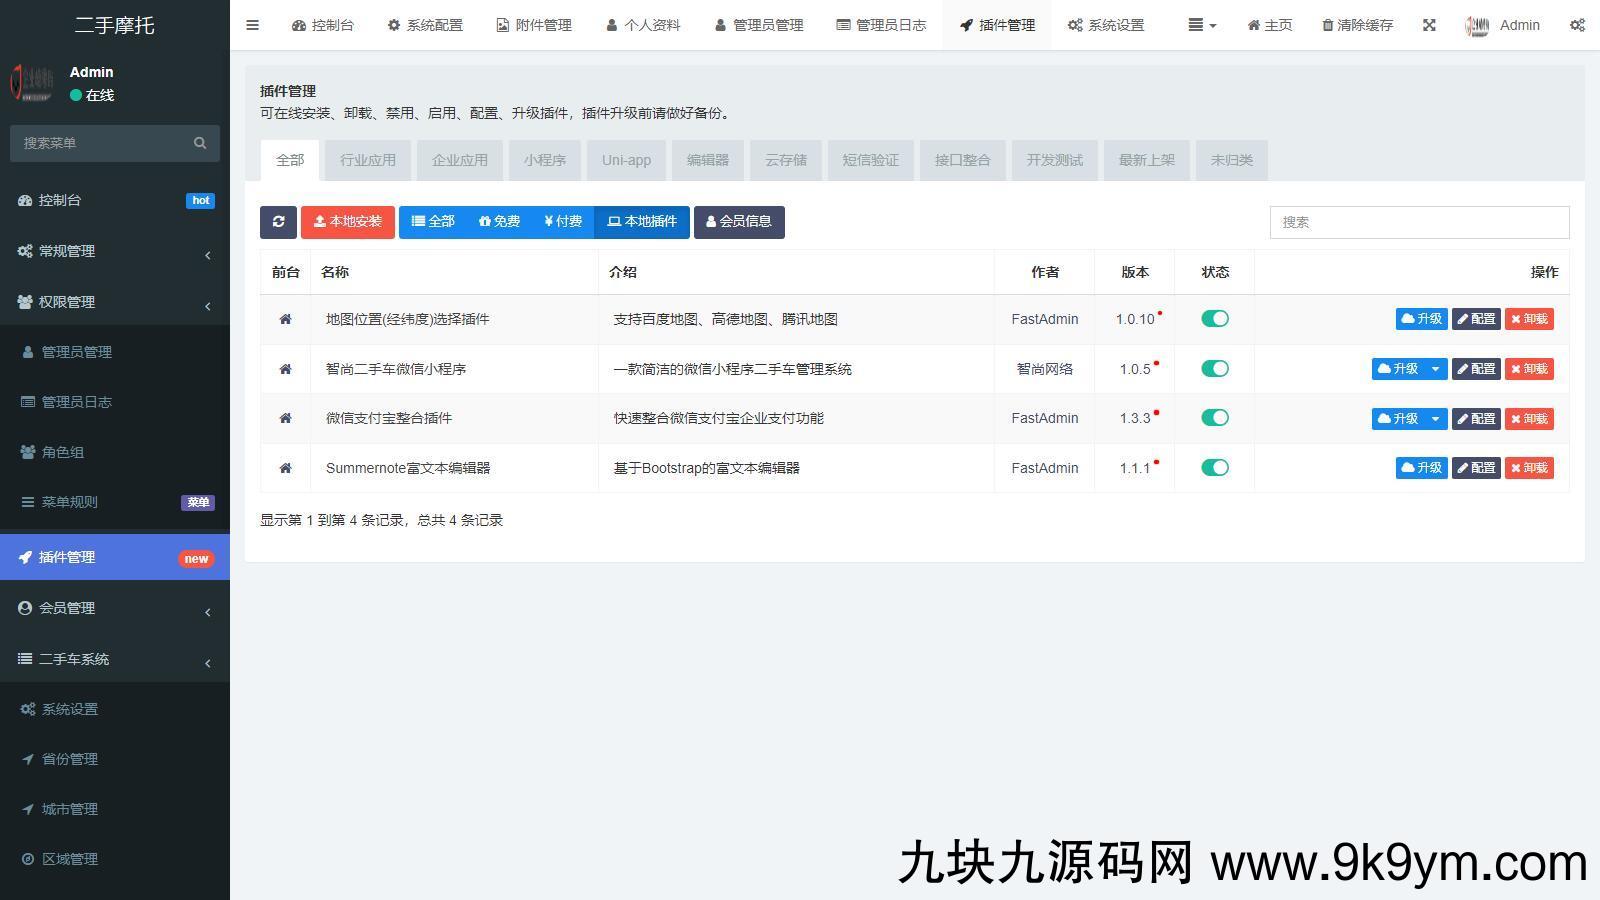Switch to the Uni-app tab
Screen dimensions: 1600x900
[x=626, y=160]
